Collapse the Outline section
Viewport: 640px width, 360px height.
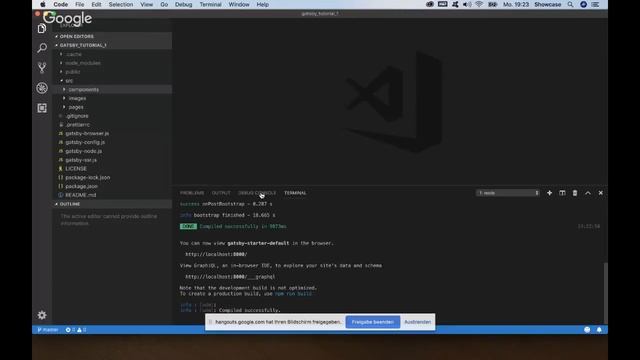click(112, 204)
